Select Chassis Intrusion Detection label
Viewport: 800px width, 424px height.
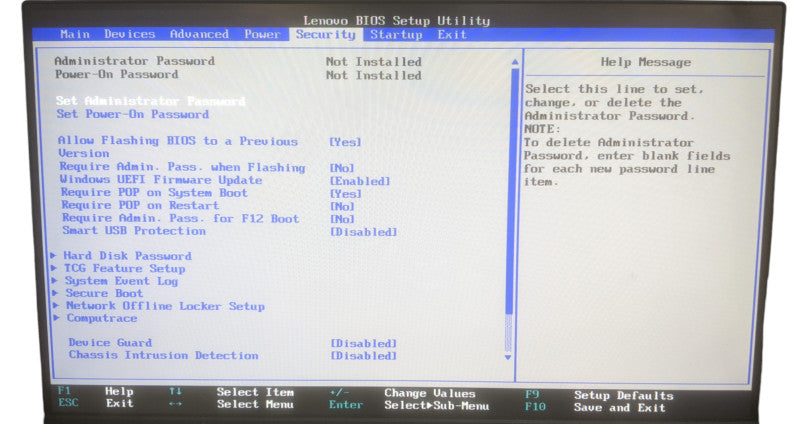click(164, 355)
